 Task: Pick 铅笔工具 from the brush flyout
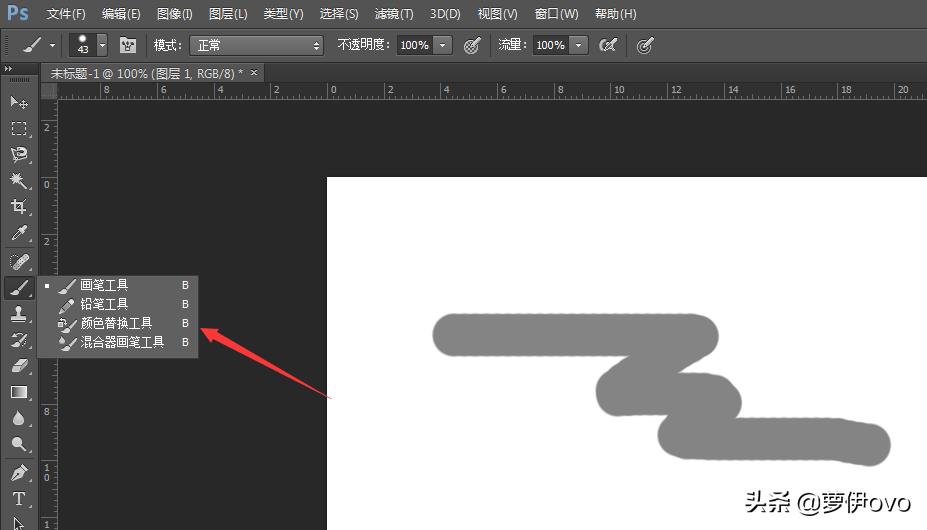click(104, 304)
